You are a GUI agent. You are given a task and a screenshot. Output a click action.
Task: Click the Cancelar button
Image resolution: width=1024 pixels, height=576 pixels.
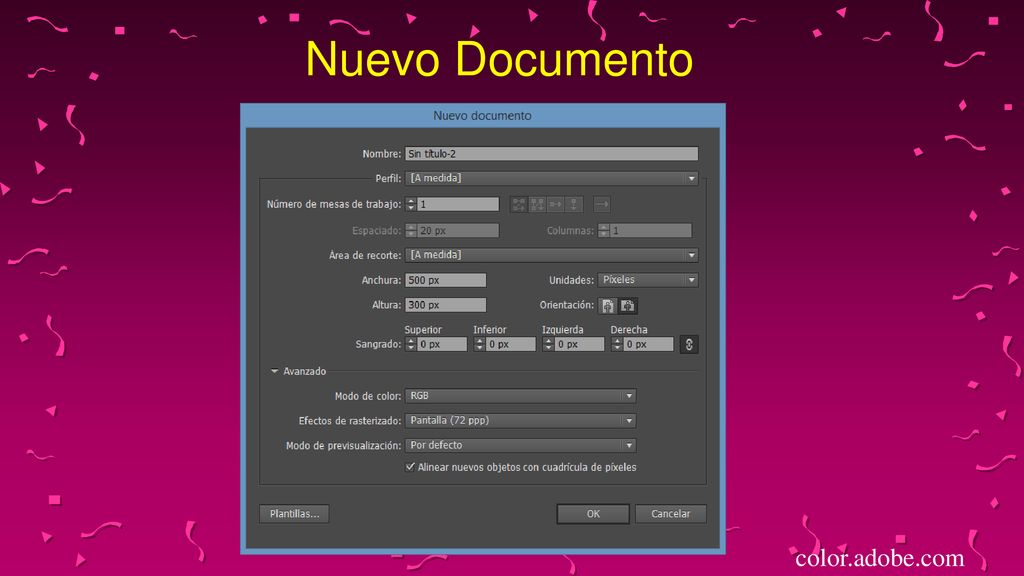[x=671, y=514]
